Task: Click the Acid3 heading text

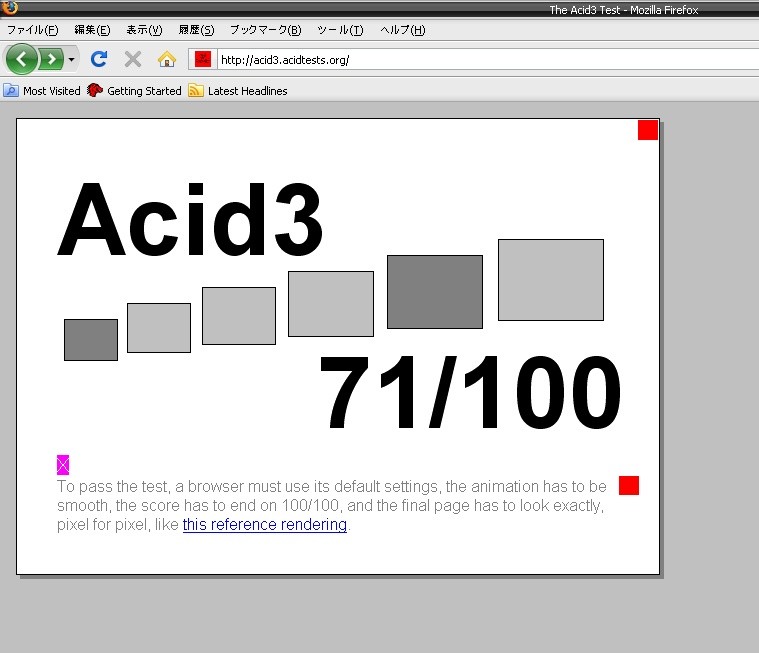Action: click(190, 219)
